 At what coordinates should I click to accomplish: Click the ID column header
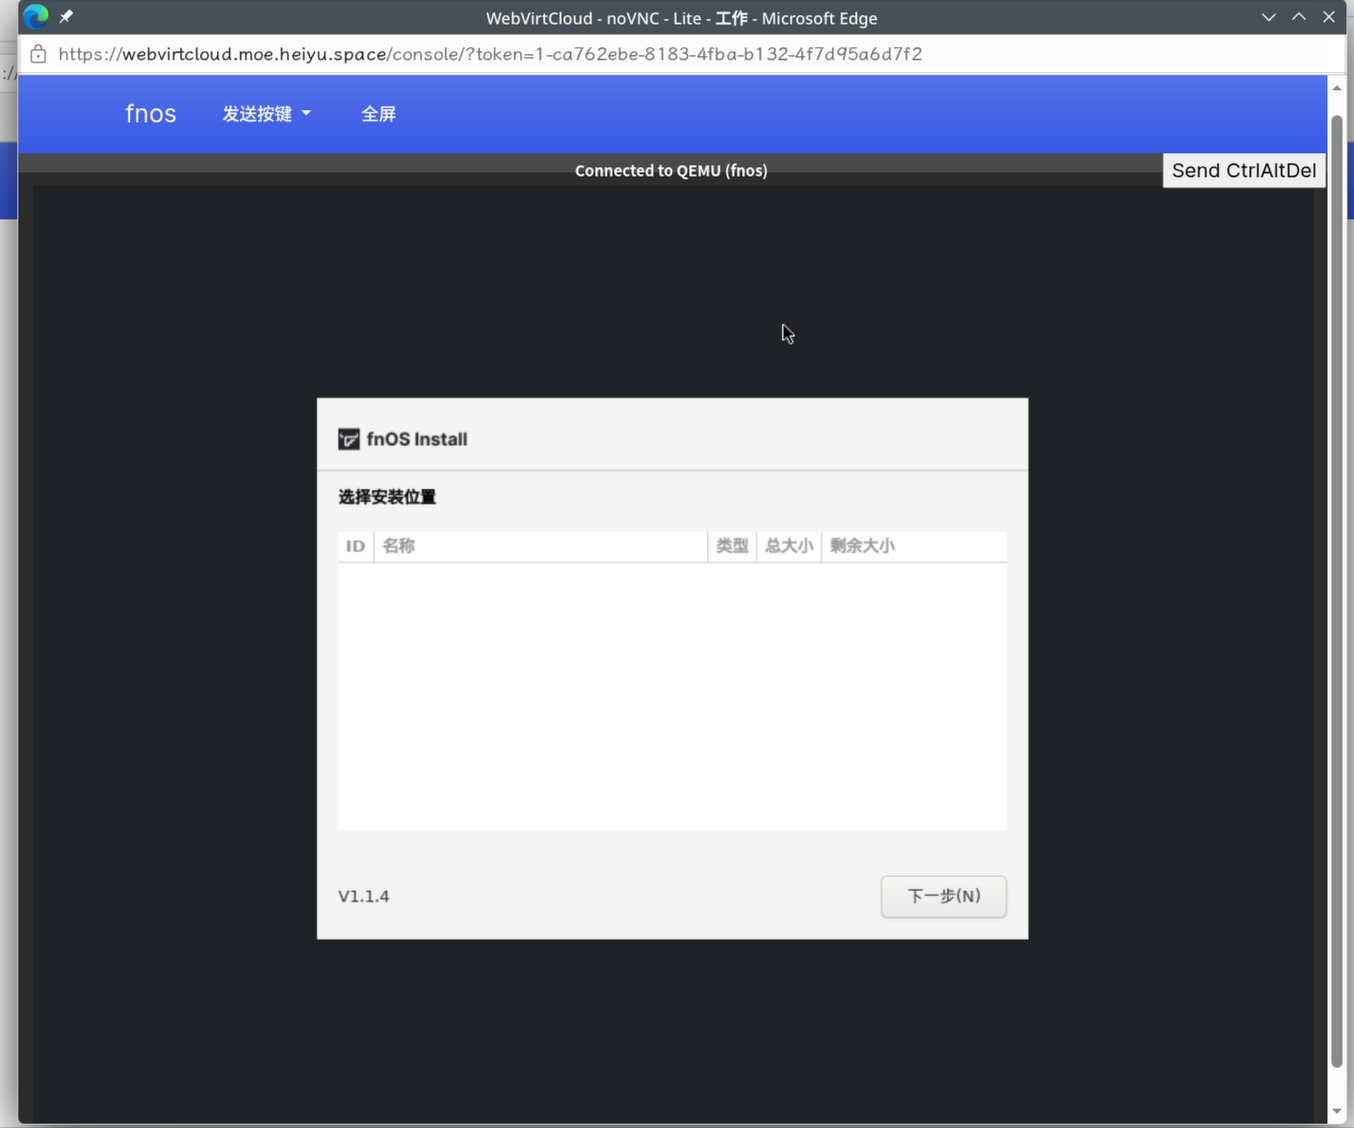tap(355, 546)
